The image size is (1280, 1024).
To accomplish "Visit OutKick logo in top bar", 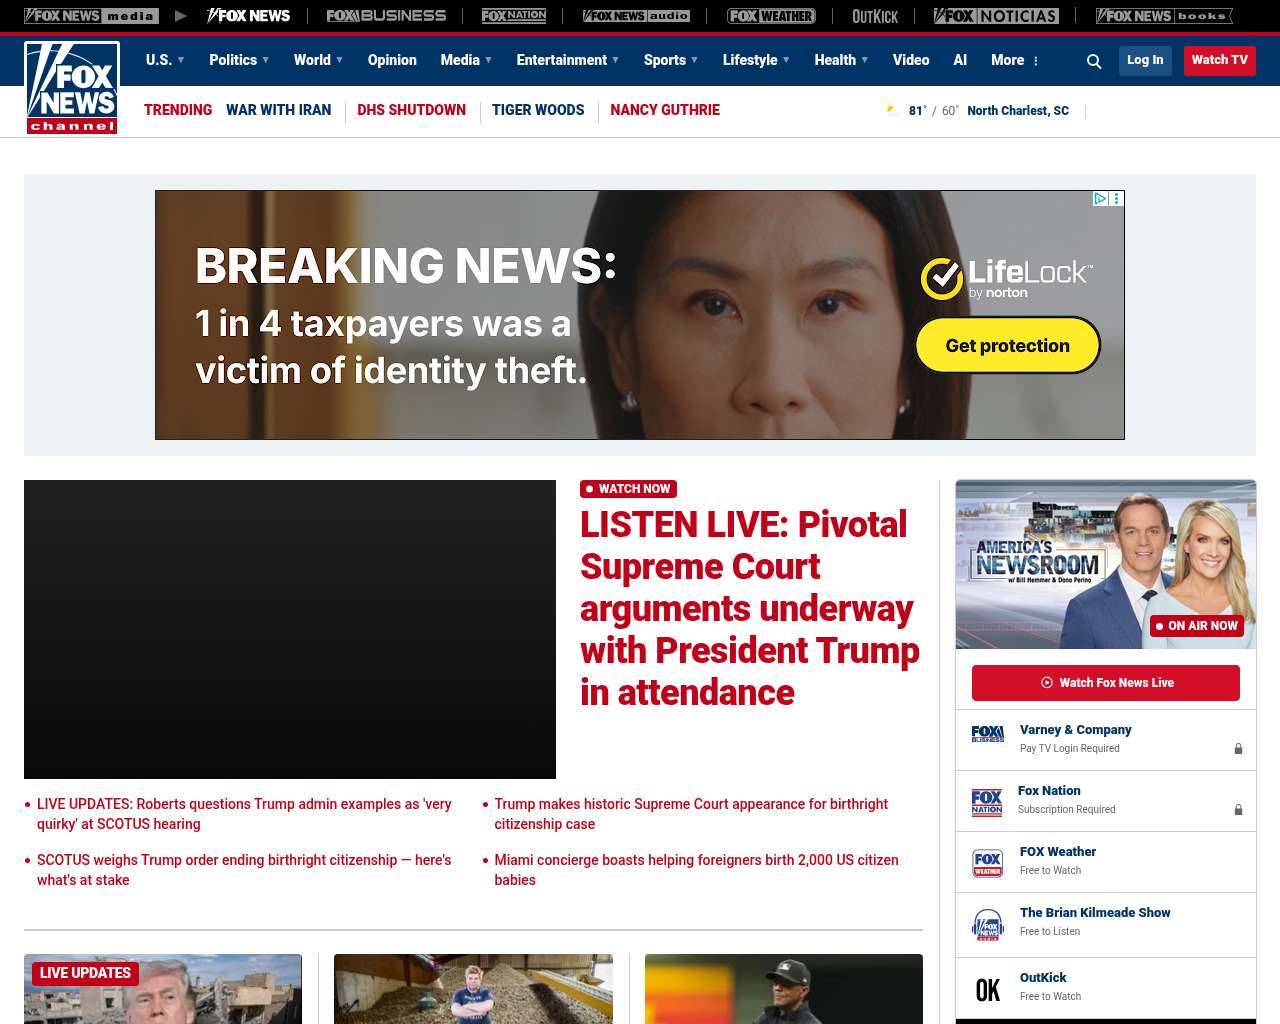I will (875, 16).
